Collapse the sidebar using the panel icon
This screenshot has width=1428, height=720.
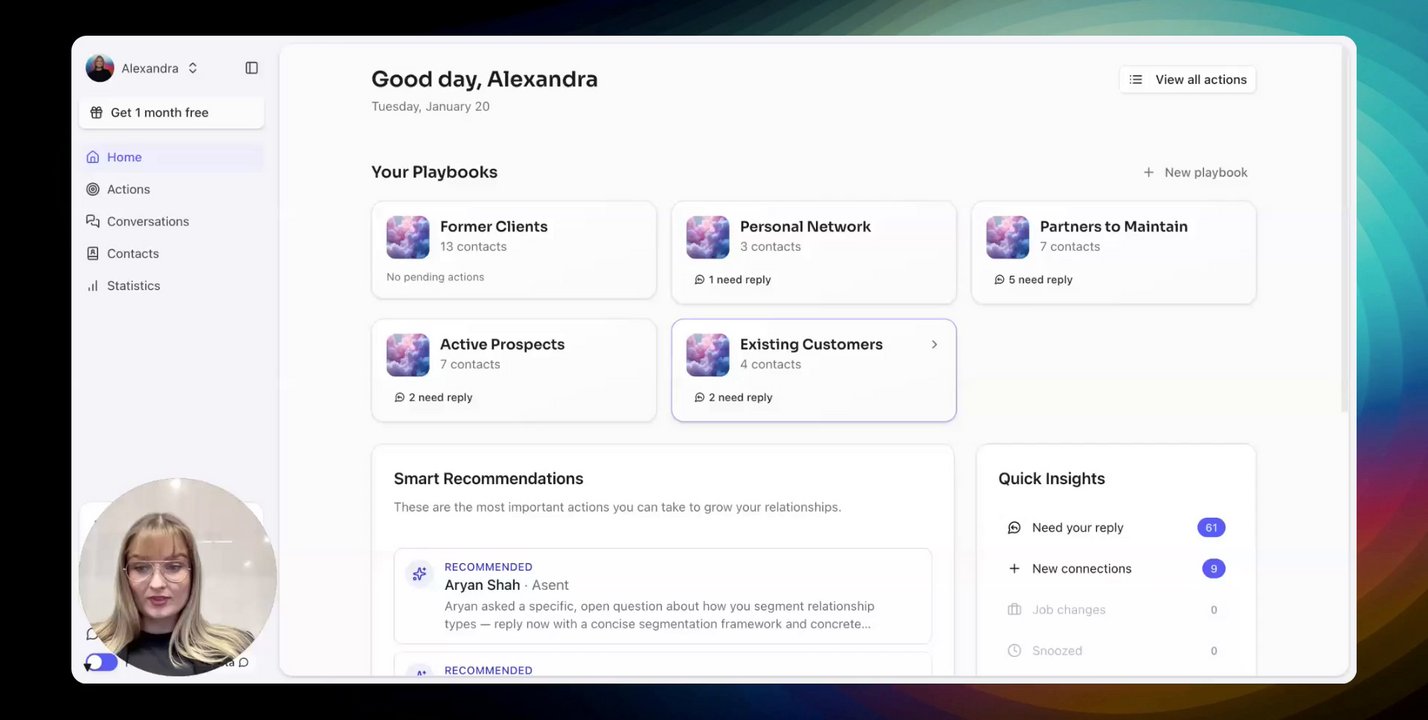(x=252, y=68)
